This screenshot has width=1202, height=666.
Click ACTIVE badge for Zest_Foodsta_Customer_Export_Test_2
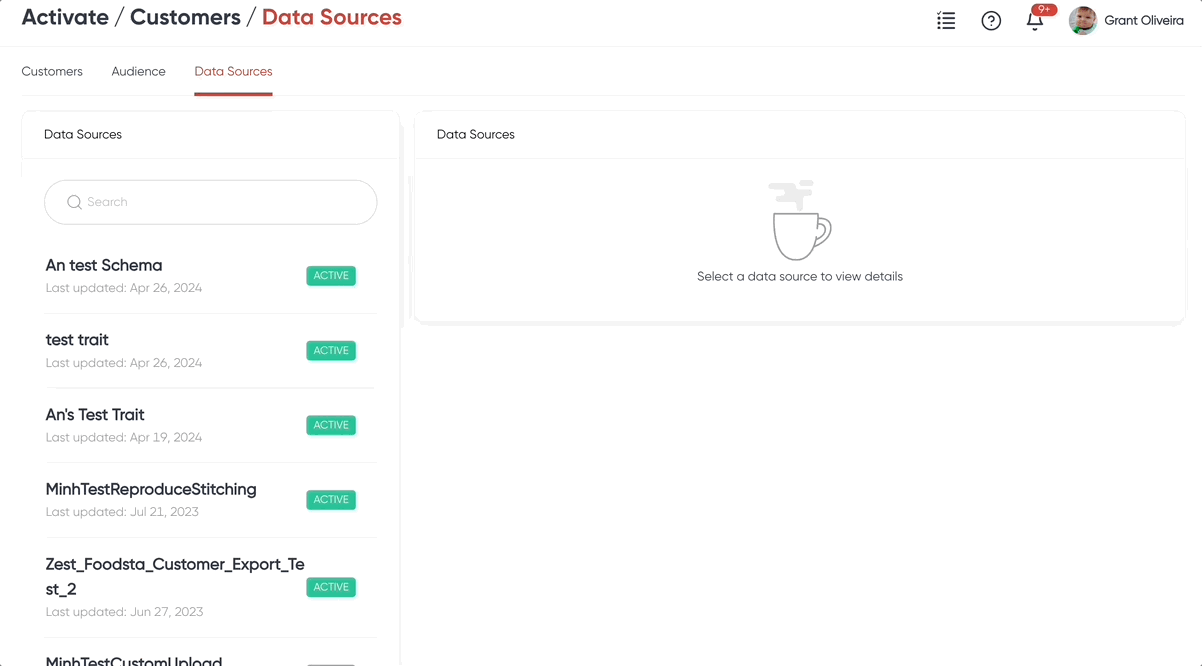click(331, 587)
